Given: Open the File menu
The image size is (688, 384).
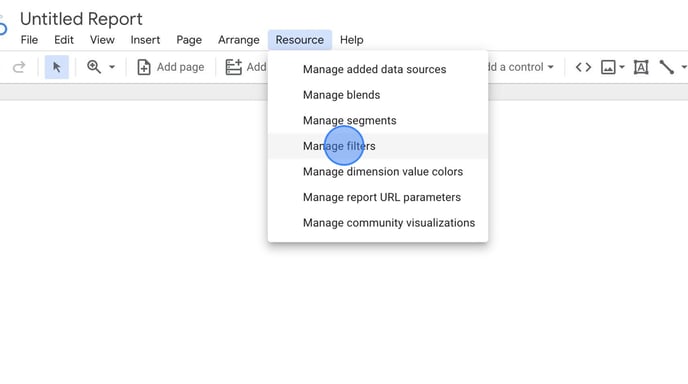Looking at the screenshot, I should [x=29, y=40].
